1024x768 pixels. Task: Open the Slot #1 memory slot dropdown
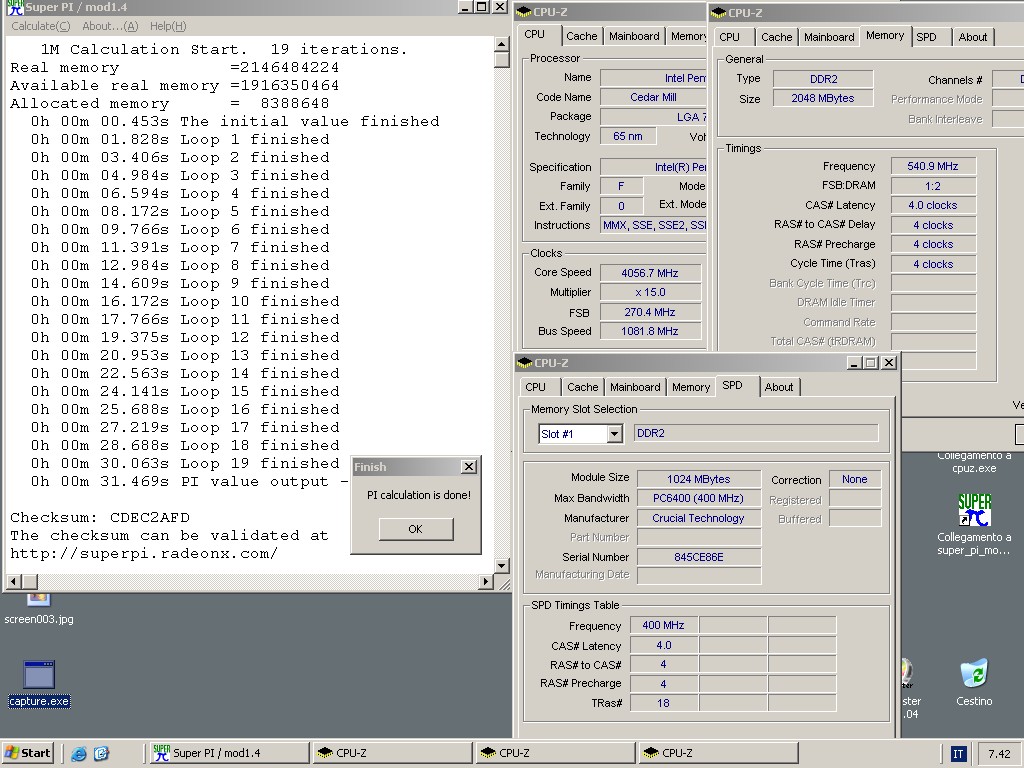(614, 434)
